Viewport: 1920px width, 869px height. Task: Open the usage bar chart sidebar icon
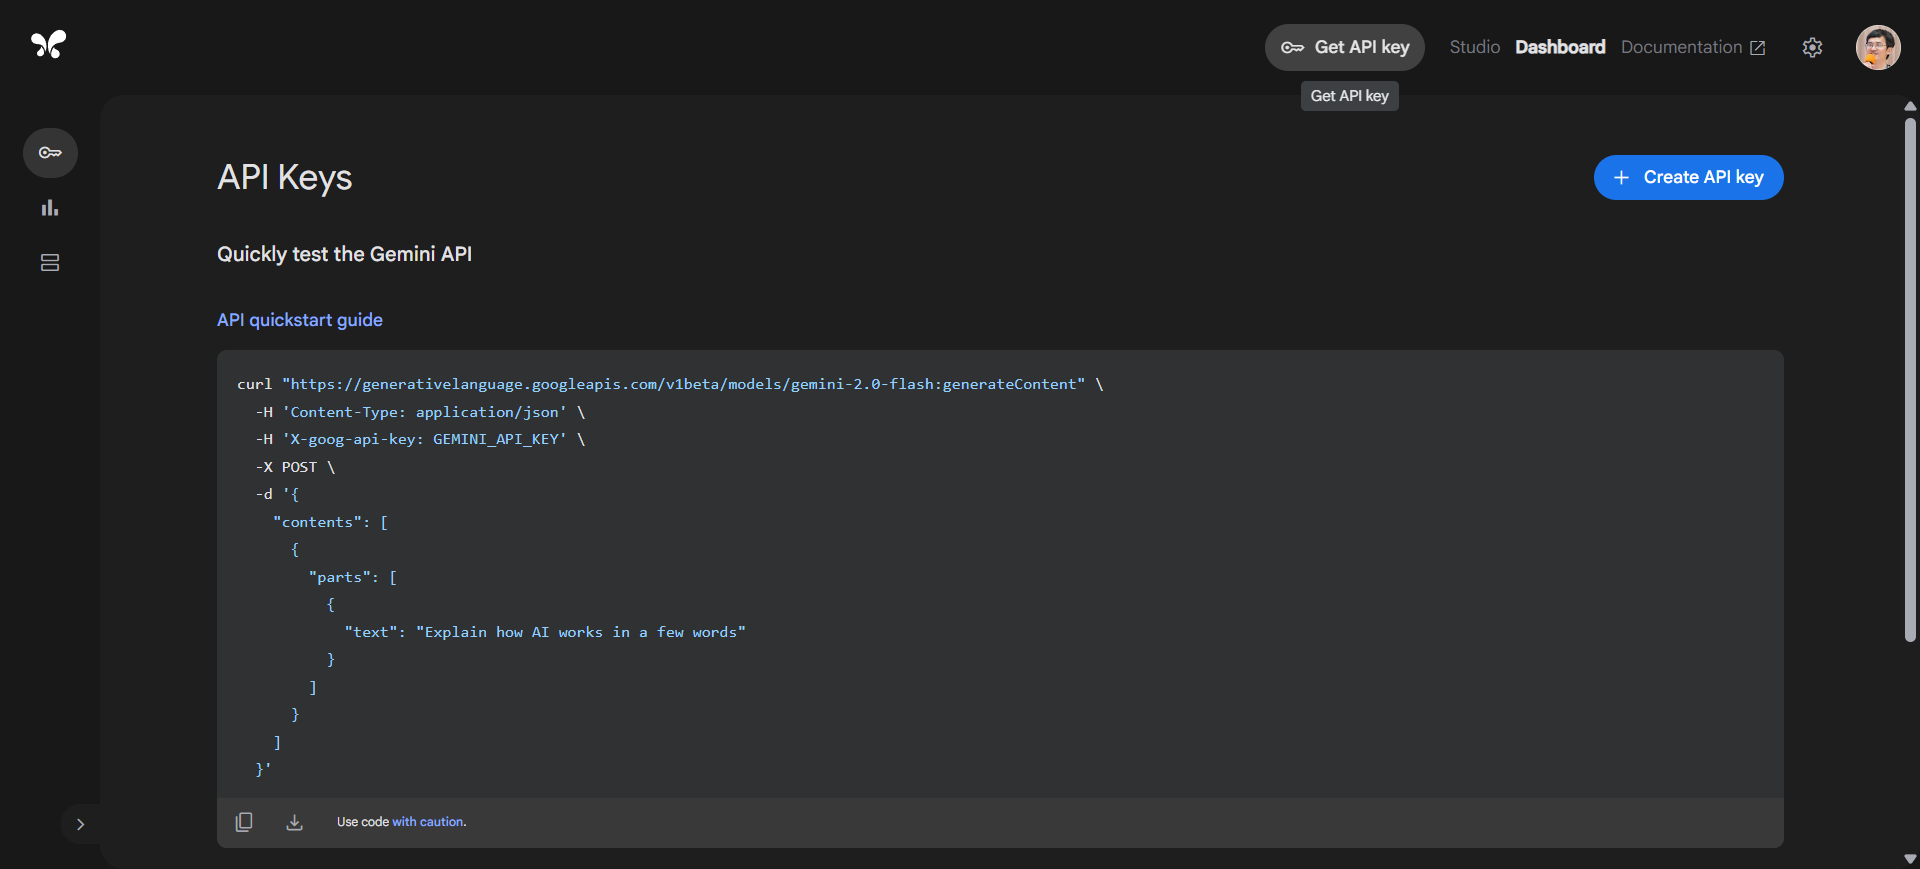point(50,208)
